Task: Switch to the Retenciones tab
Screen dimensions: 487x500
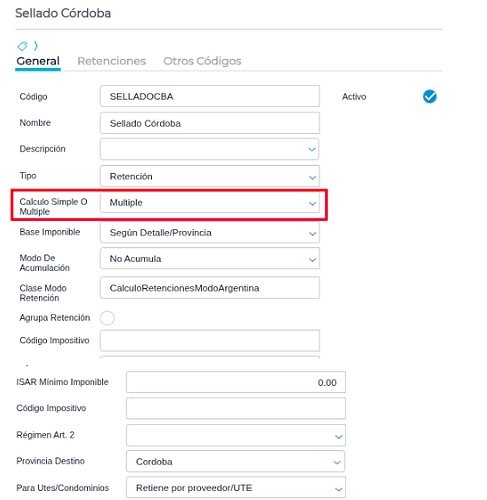Action: point(112,61)
